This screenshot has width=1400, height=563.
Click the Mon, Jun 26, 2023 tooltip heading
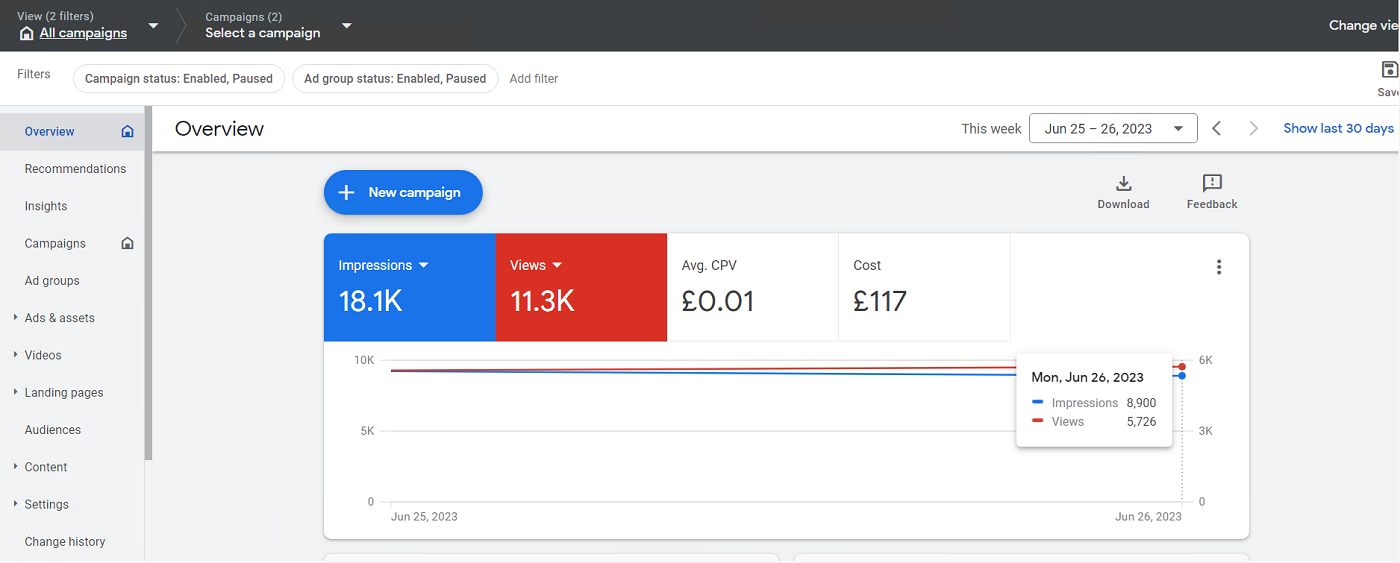pos(1087,377)
